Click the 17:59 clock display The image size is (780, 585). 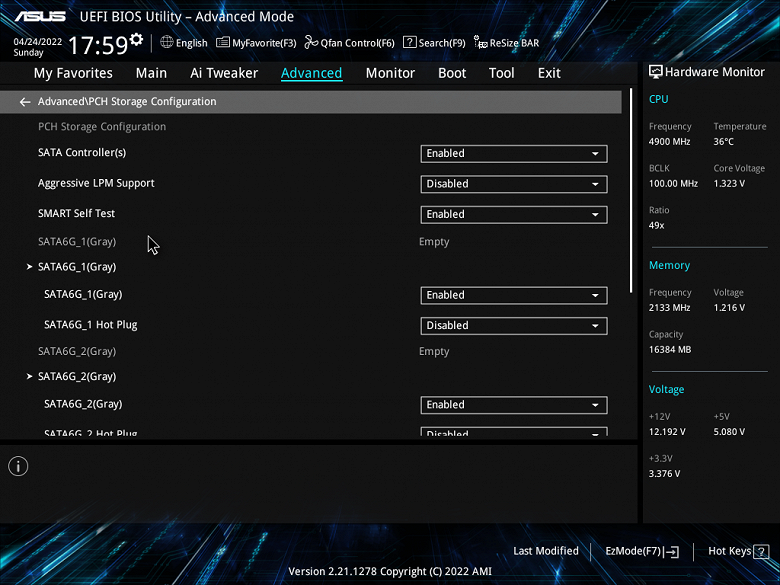click(98, 45)
